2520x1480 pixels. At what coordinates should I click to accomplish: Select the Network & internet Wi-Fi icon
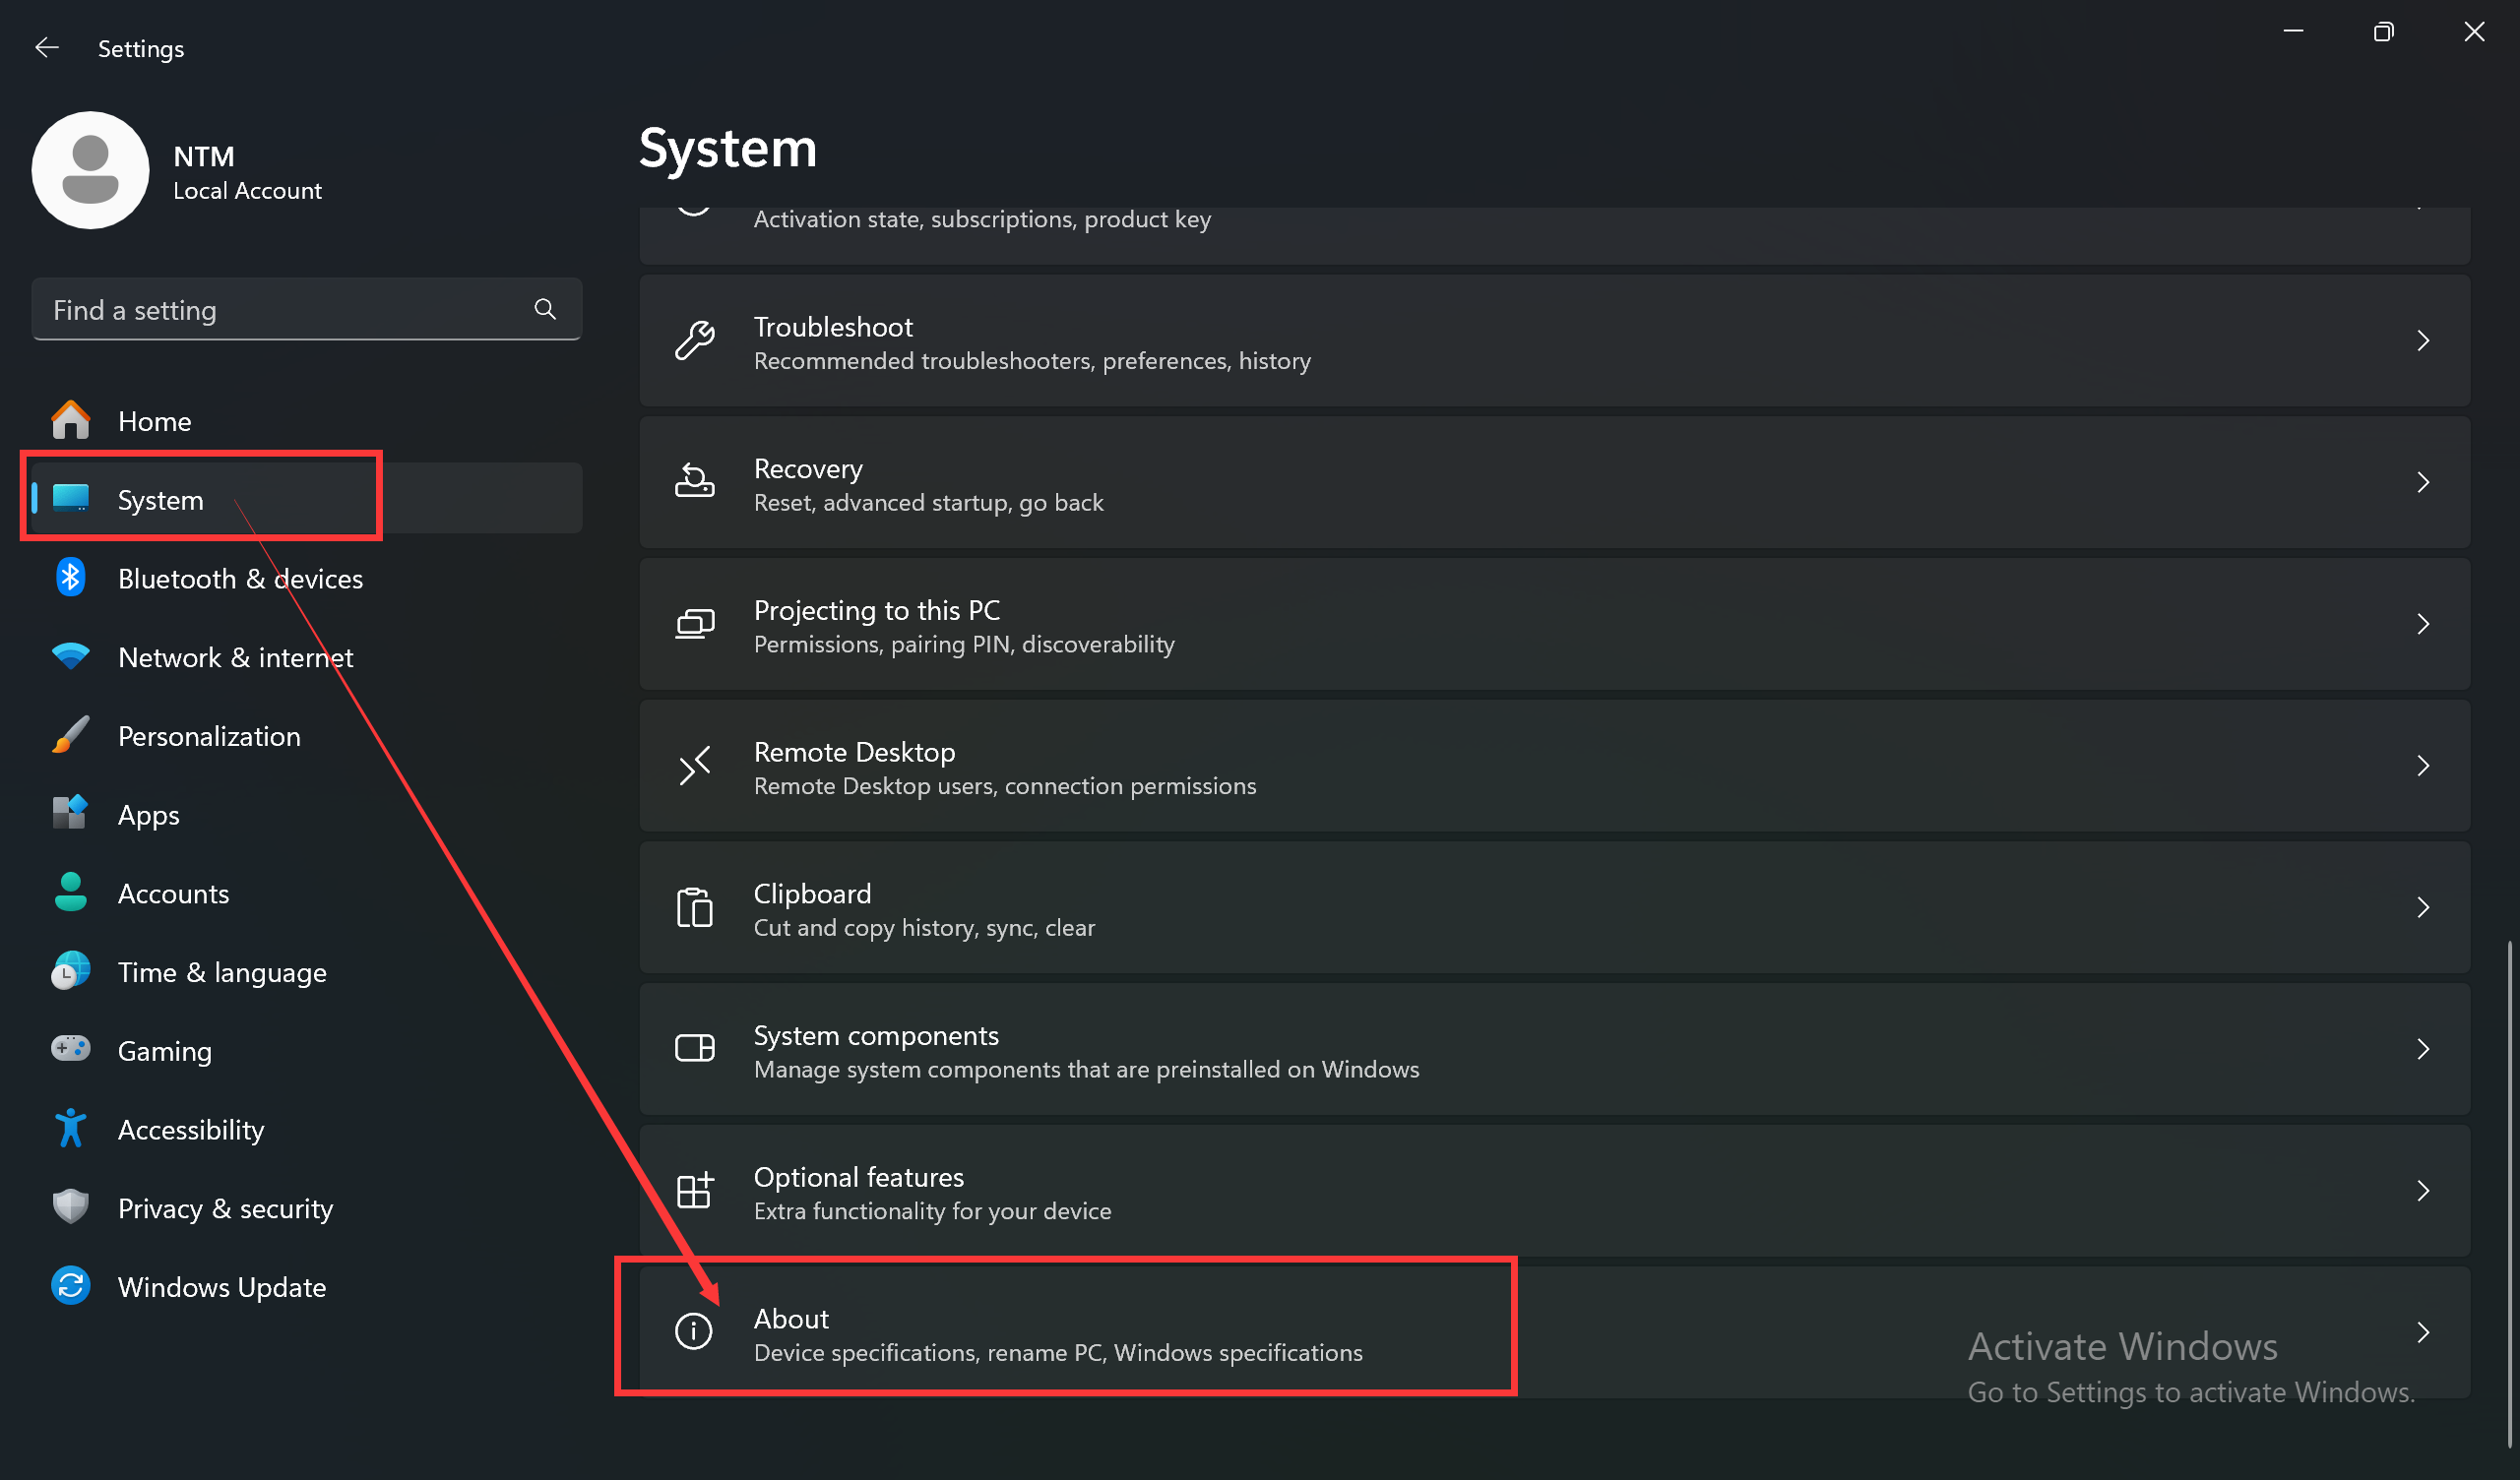tap(70, 657)
